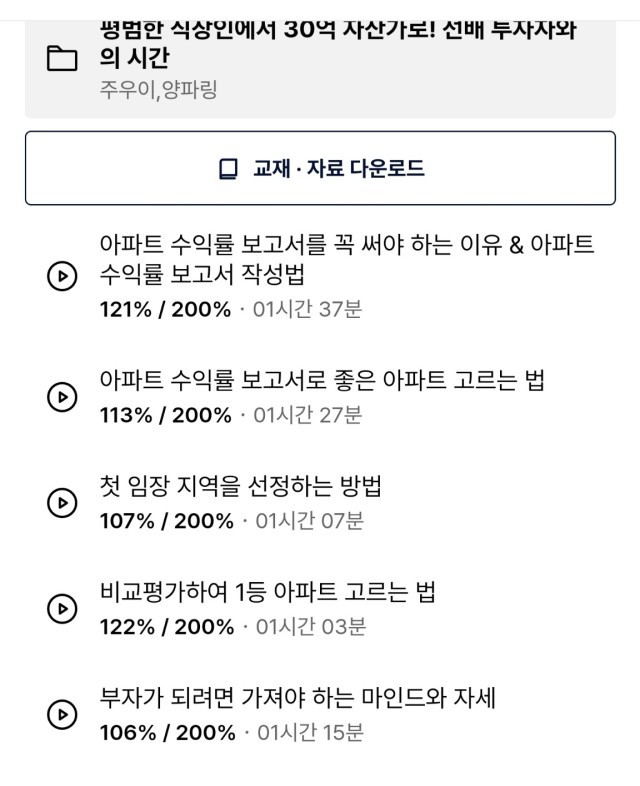Click the 01시간 07분 duration label
640x786 pixels.
click(x=309, y=521)
